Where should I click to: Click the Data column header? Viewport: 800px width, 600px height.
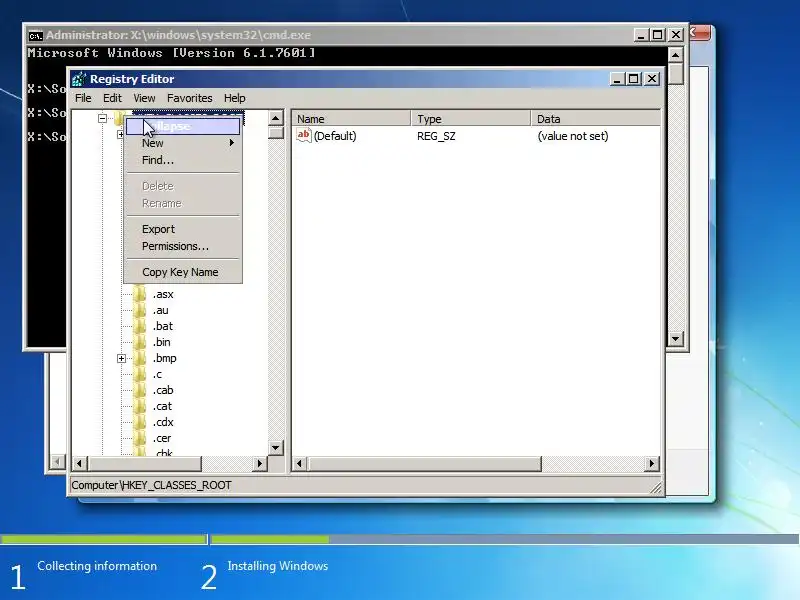[x=595, y=119]
